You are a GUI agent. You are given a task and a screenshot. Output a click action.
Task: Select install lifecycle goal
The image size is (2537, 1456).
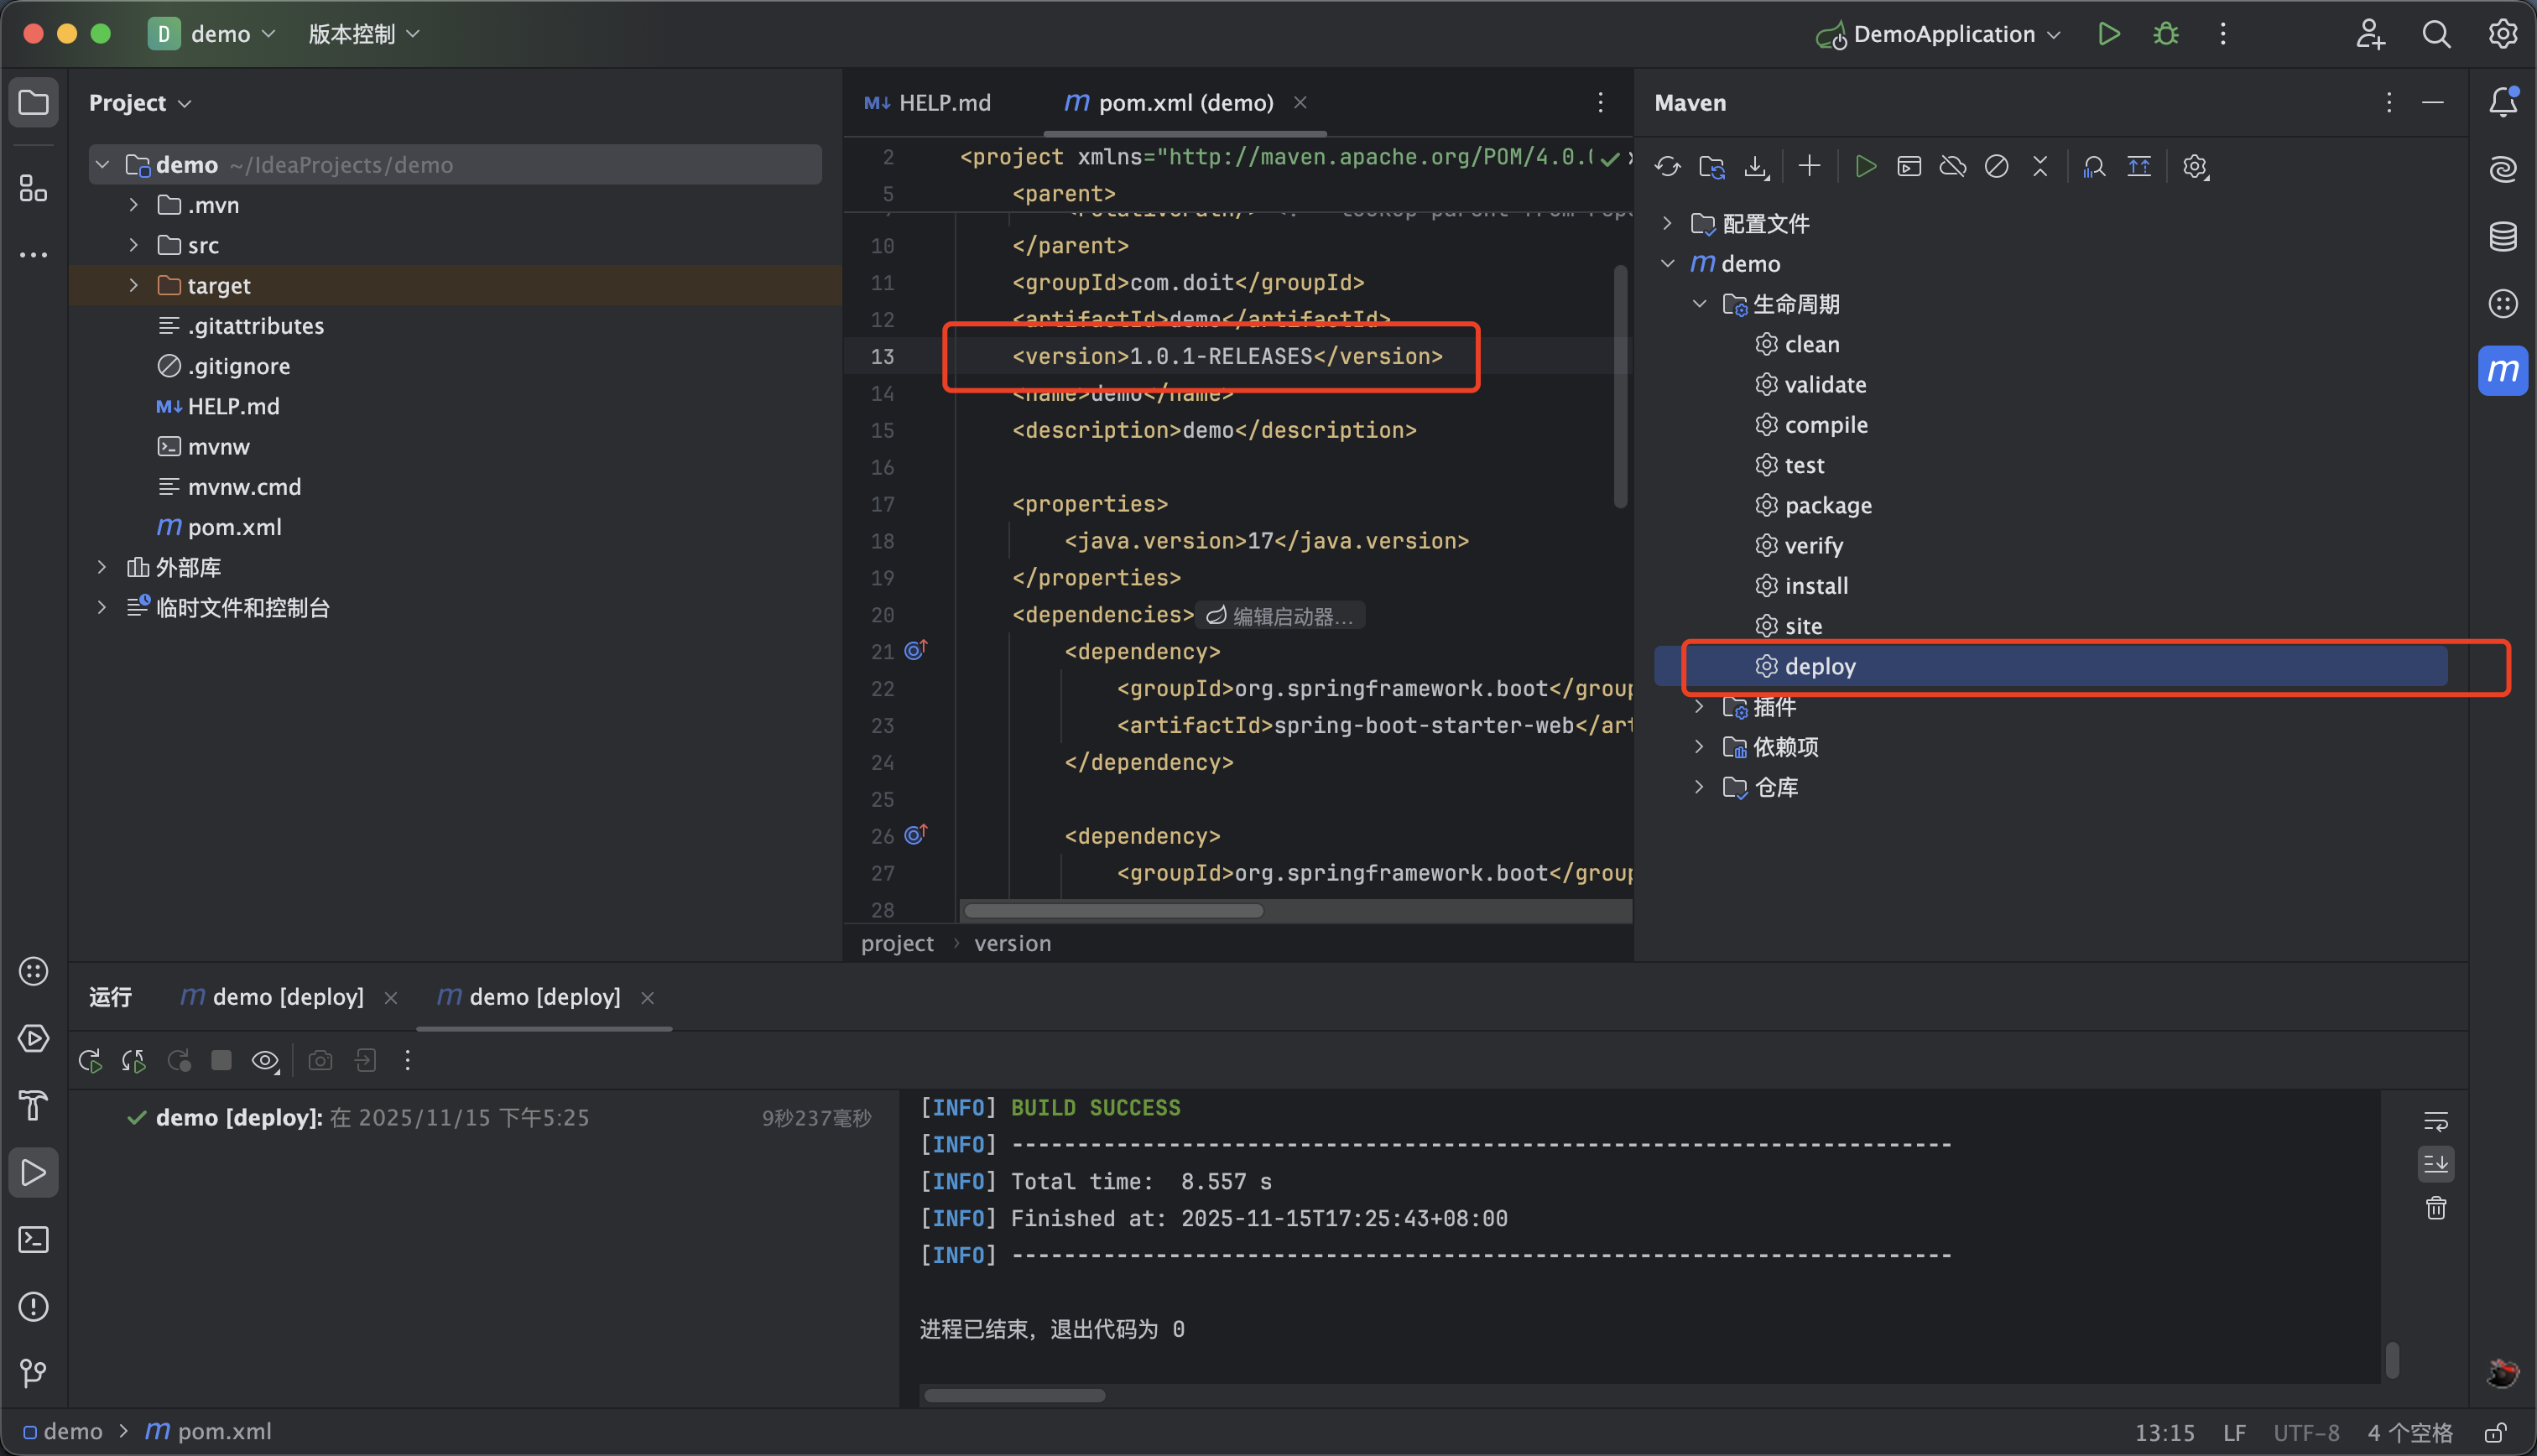(1815, 586)
